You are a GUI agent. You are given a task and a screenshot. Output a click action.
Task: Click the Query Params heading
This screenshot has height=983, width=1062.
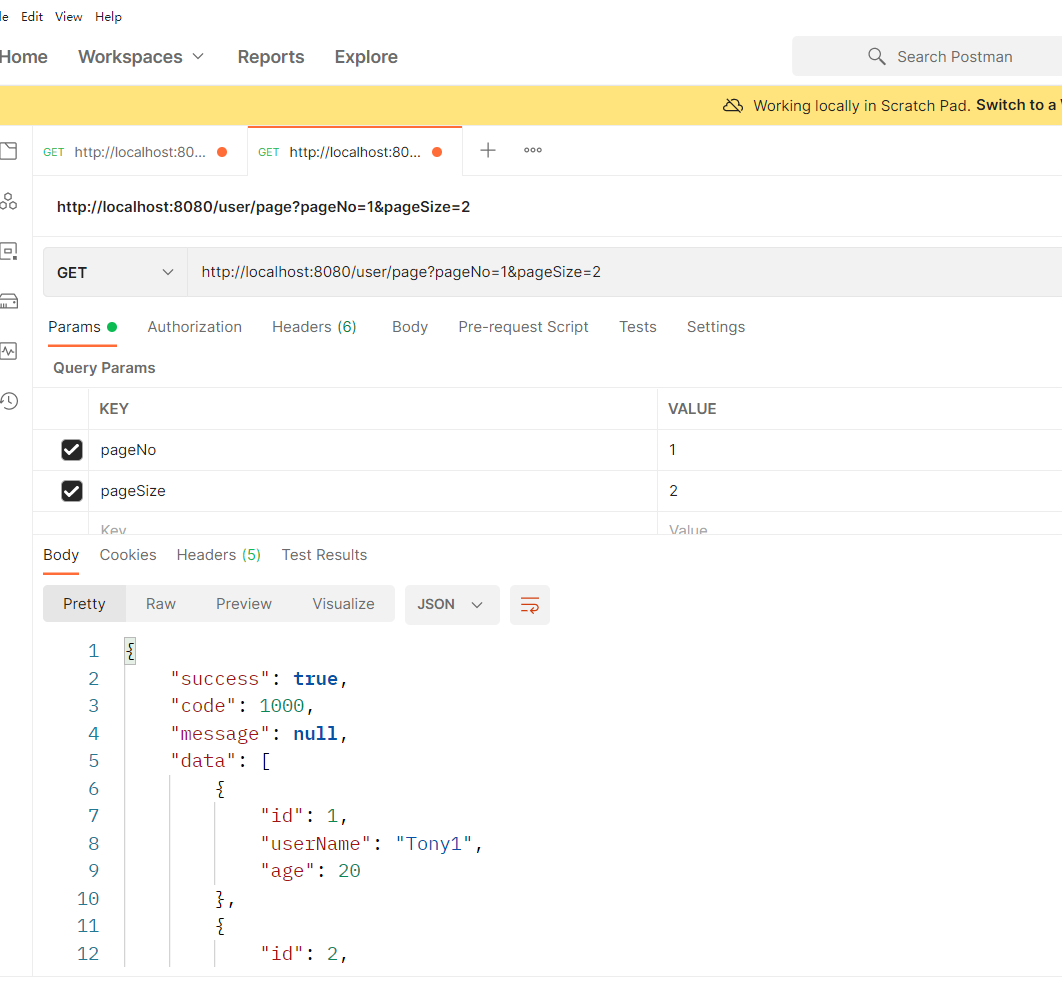tap(104, 368)
